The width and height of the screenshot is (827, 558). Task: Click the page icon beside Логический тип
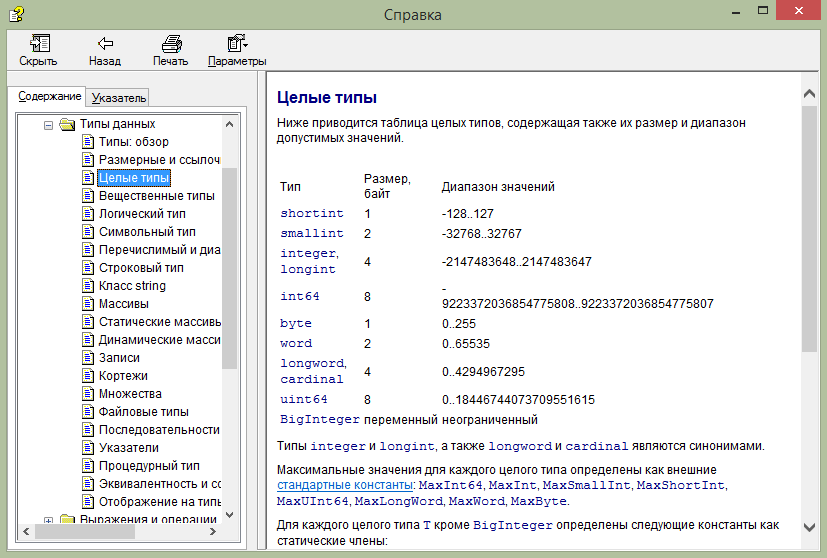point(88,214)
